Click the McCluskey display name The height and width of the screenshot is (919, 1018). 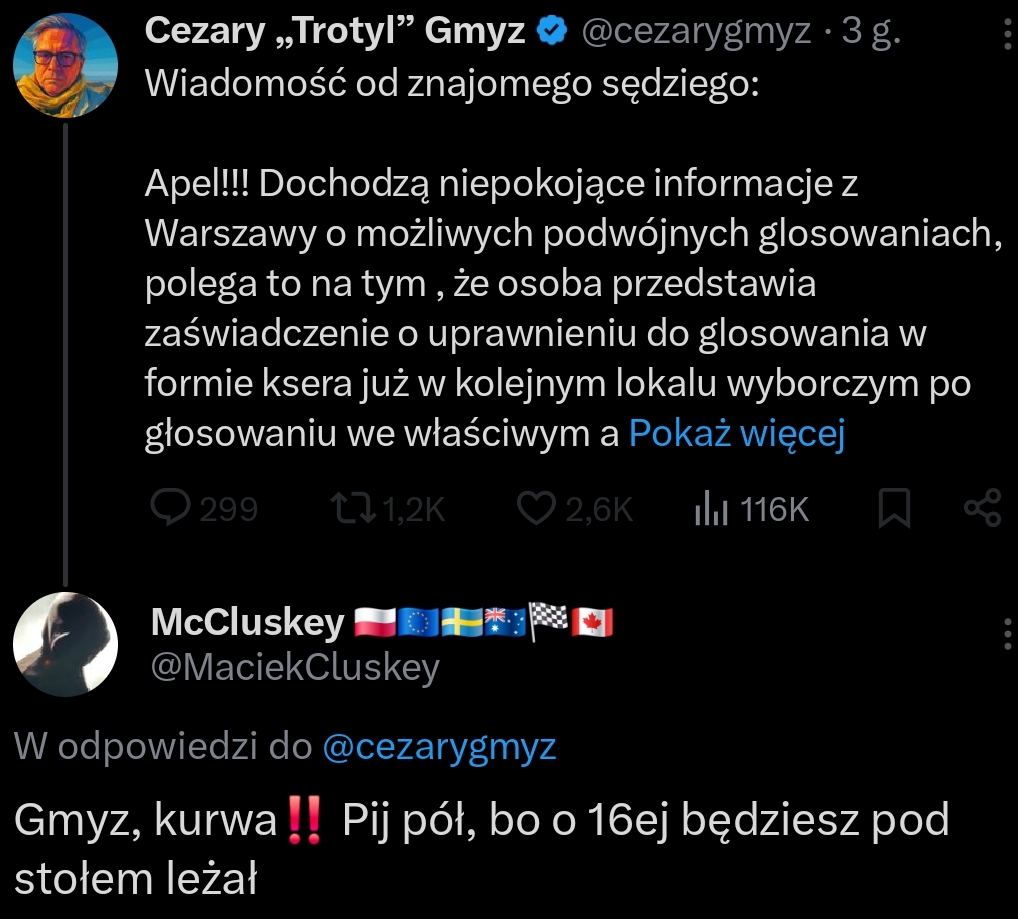[x=247, y=622]
